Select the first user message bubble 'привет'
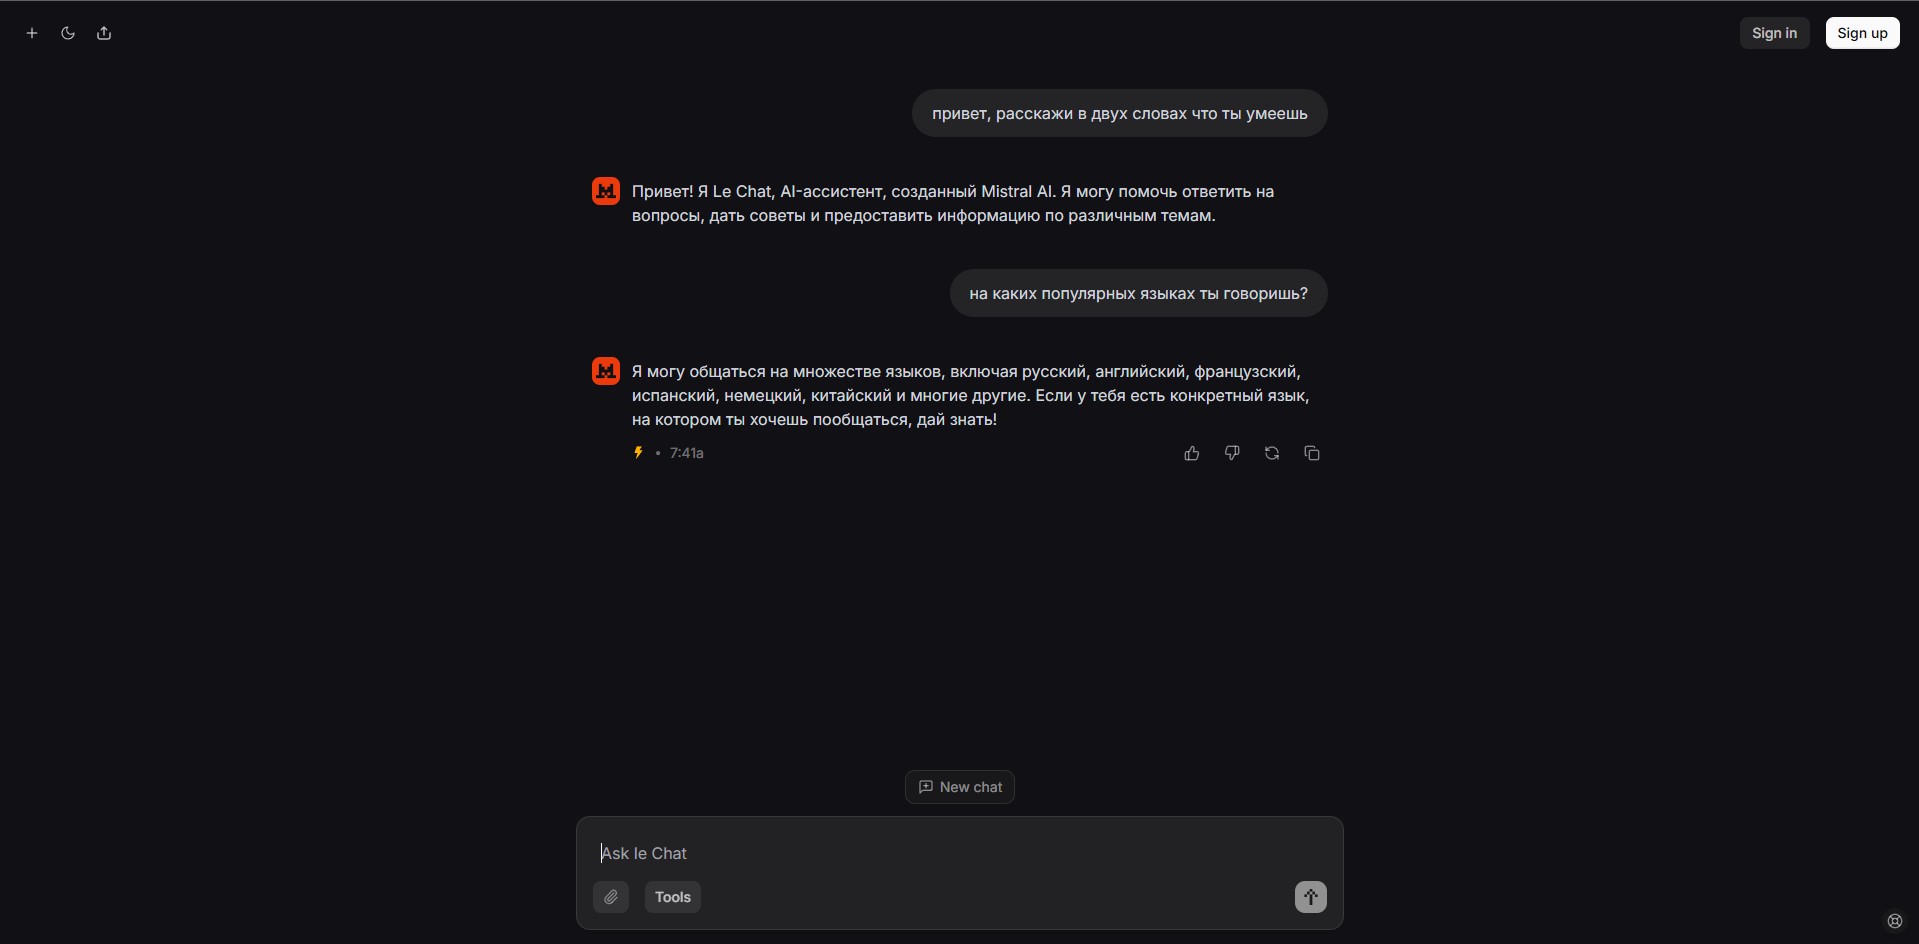This screenshot has width=1919, height=944. (1119, 113)
